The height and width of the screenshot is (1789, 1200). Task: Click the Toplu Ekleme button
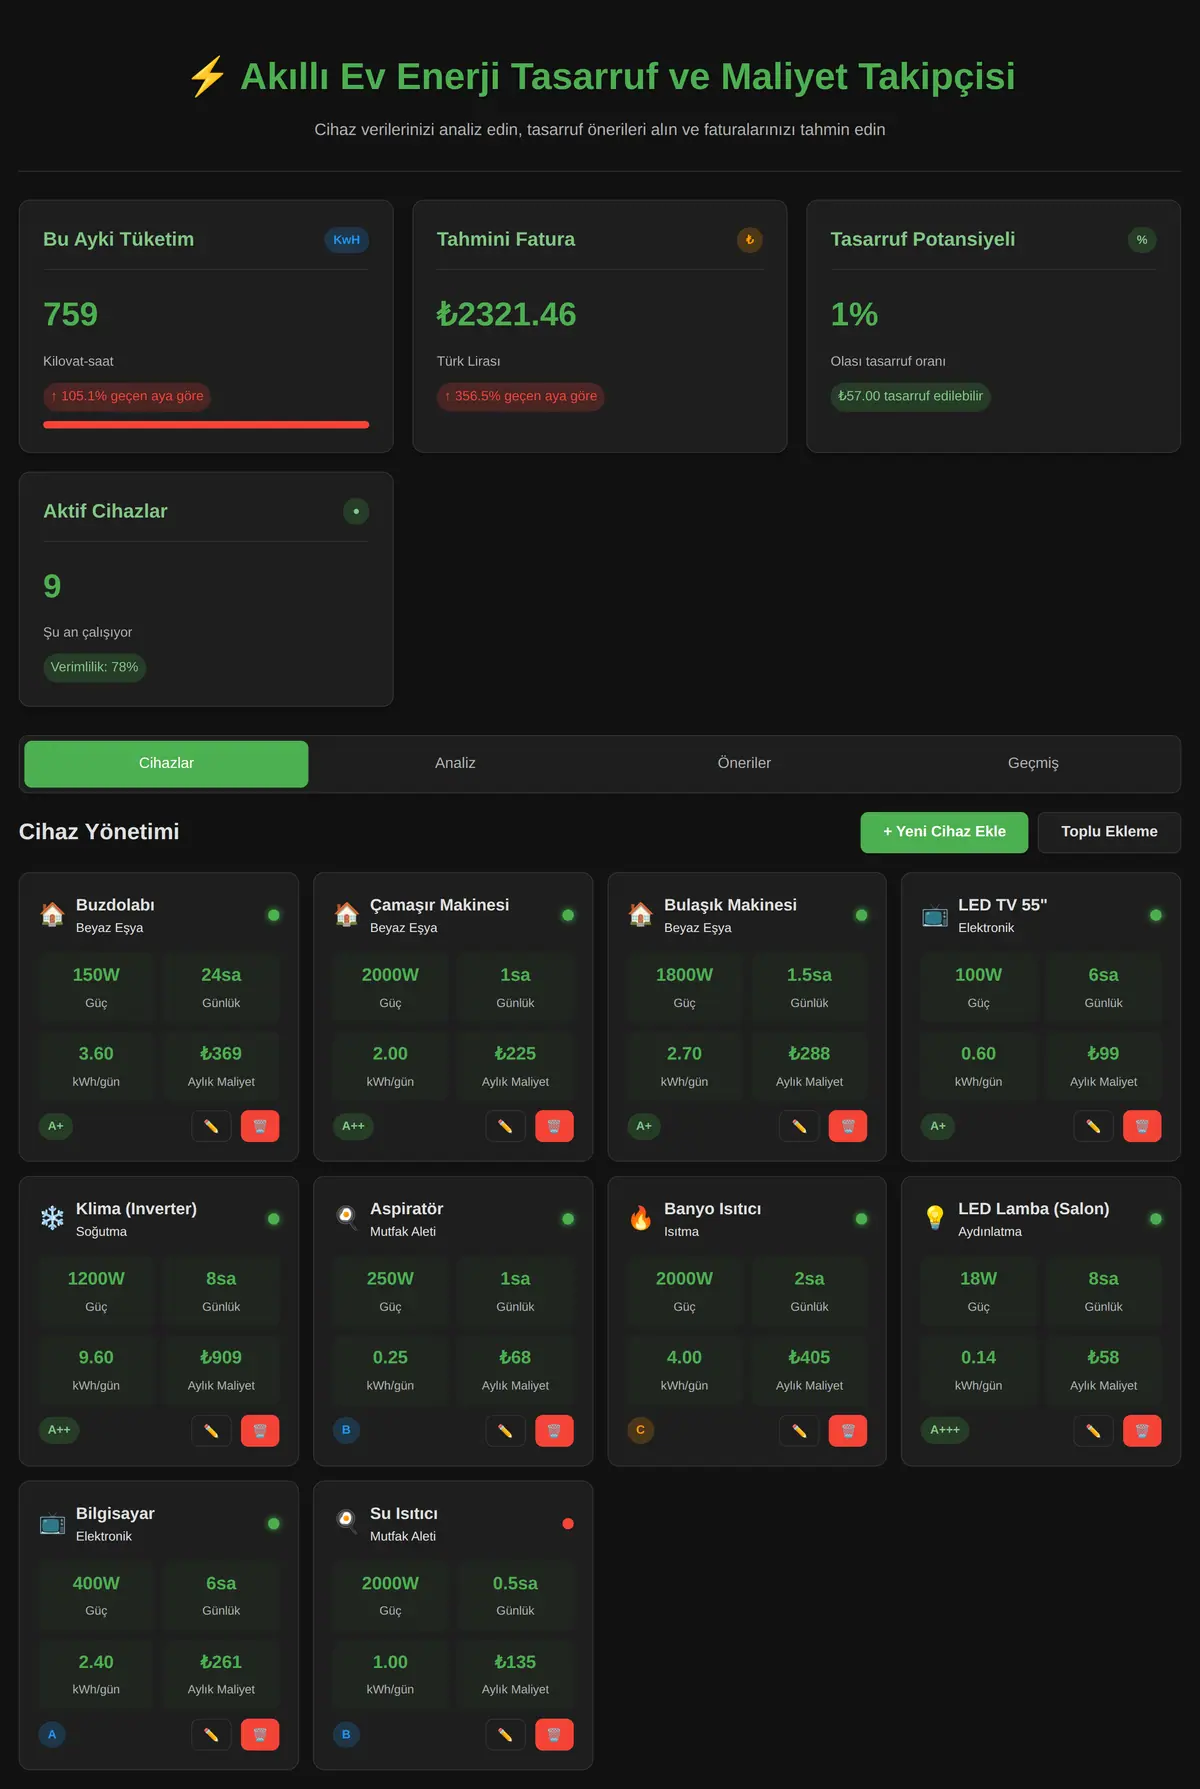coord(1109,832)
